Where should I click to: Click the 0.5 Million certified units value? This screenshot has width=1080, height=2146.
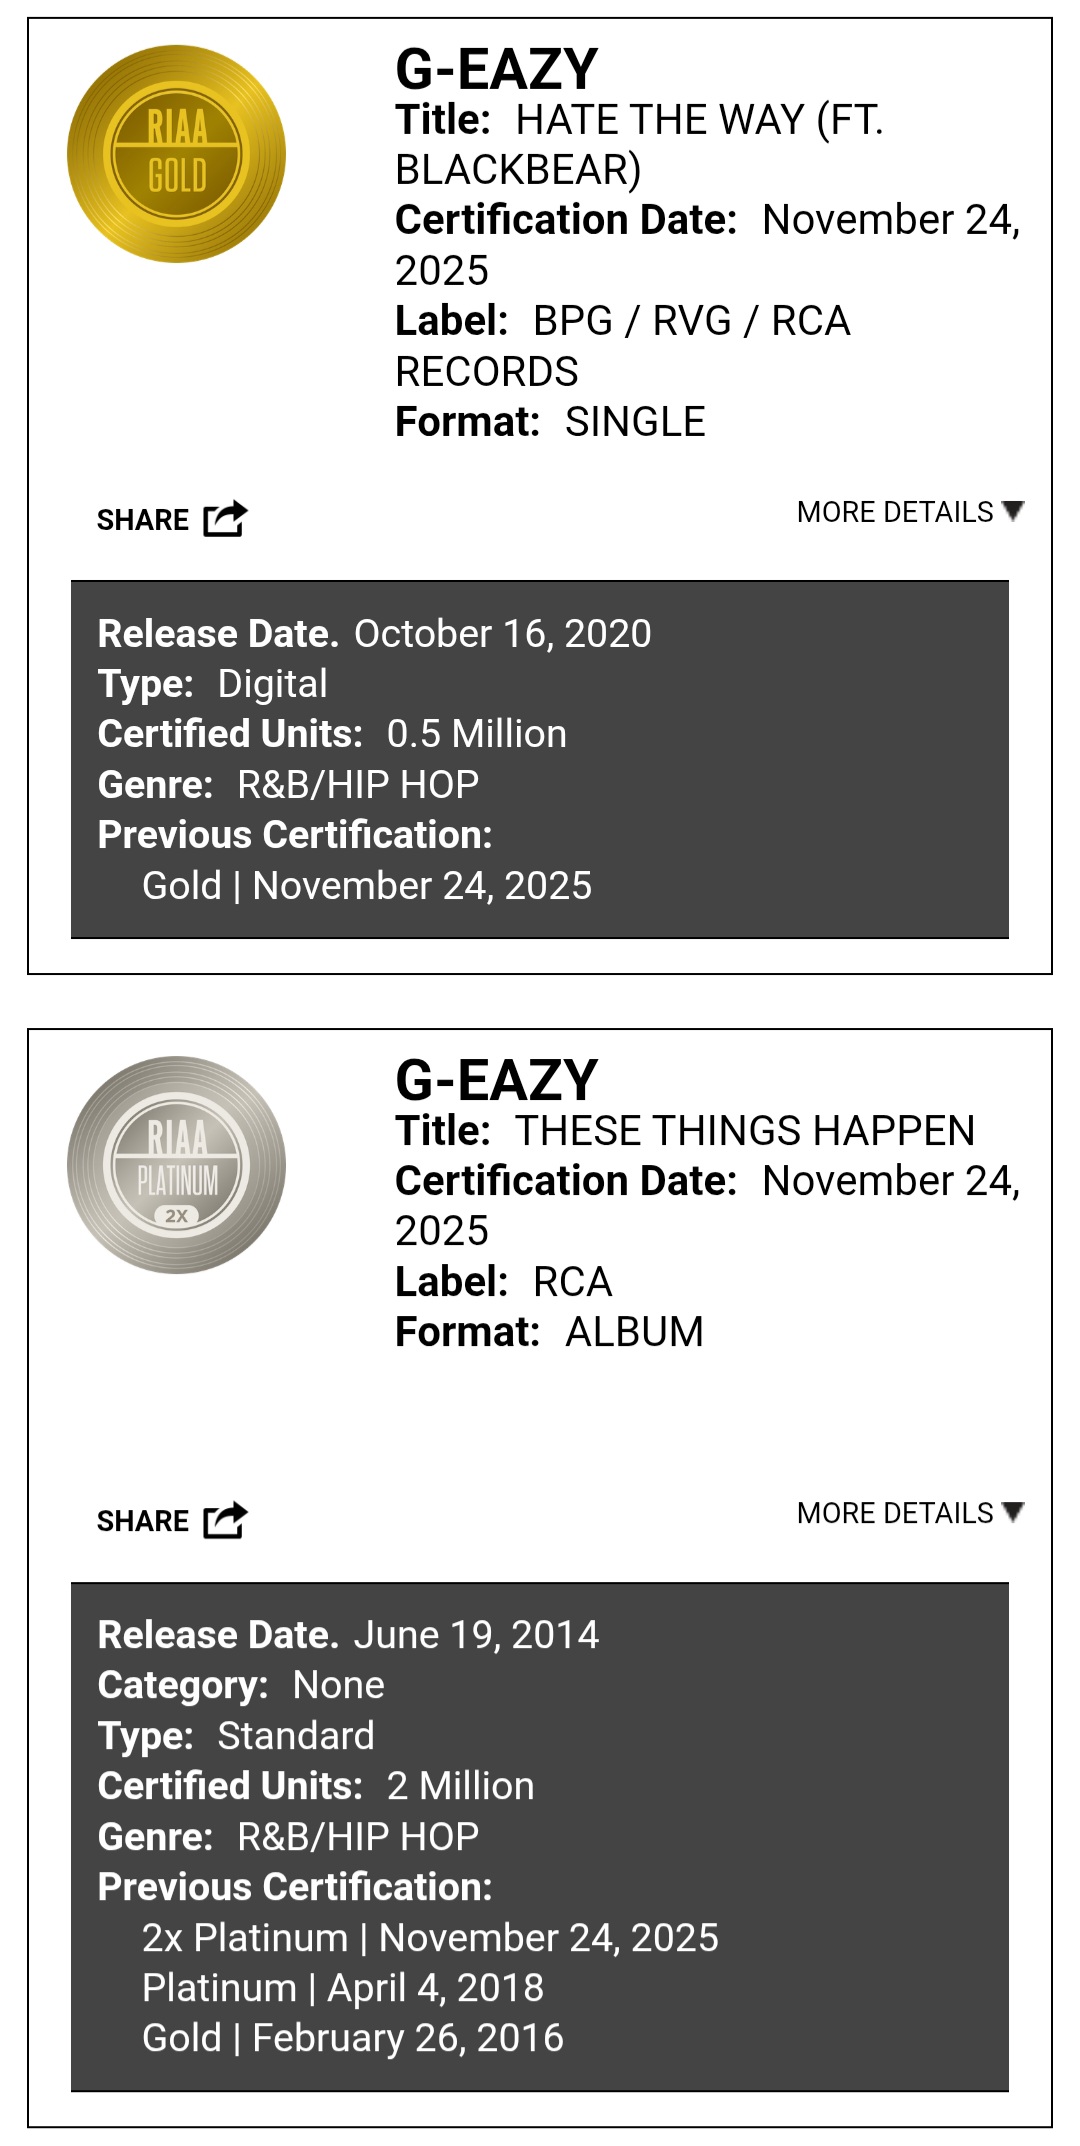(x=476, y=734)
